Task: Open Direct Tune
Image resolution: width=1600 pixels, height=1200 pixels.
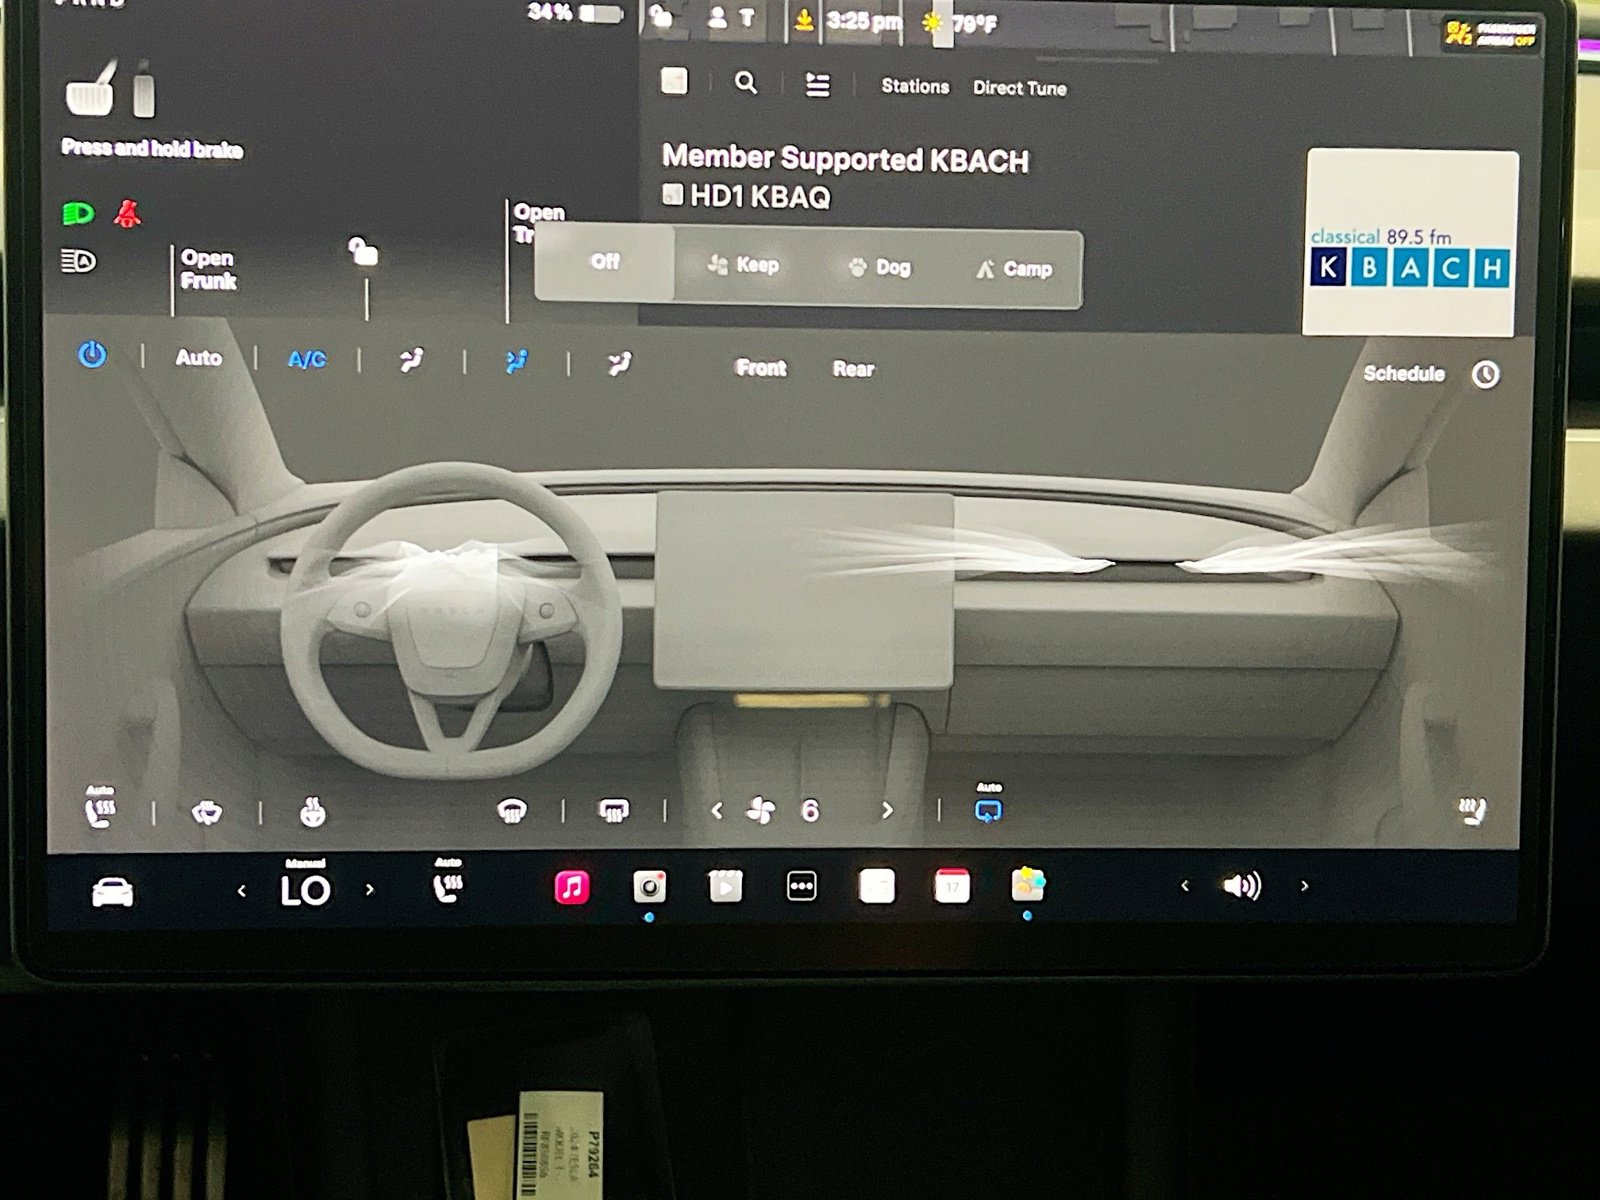Action: pyautogui.click(x=1020, y=88)
